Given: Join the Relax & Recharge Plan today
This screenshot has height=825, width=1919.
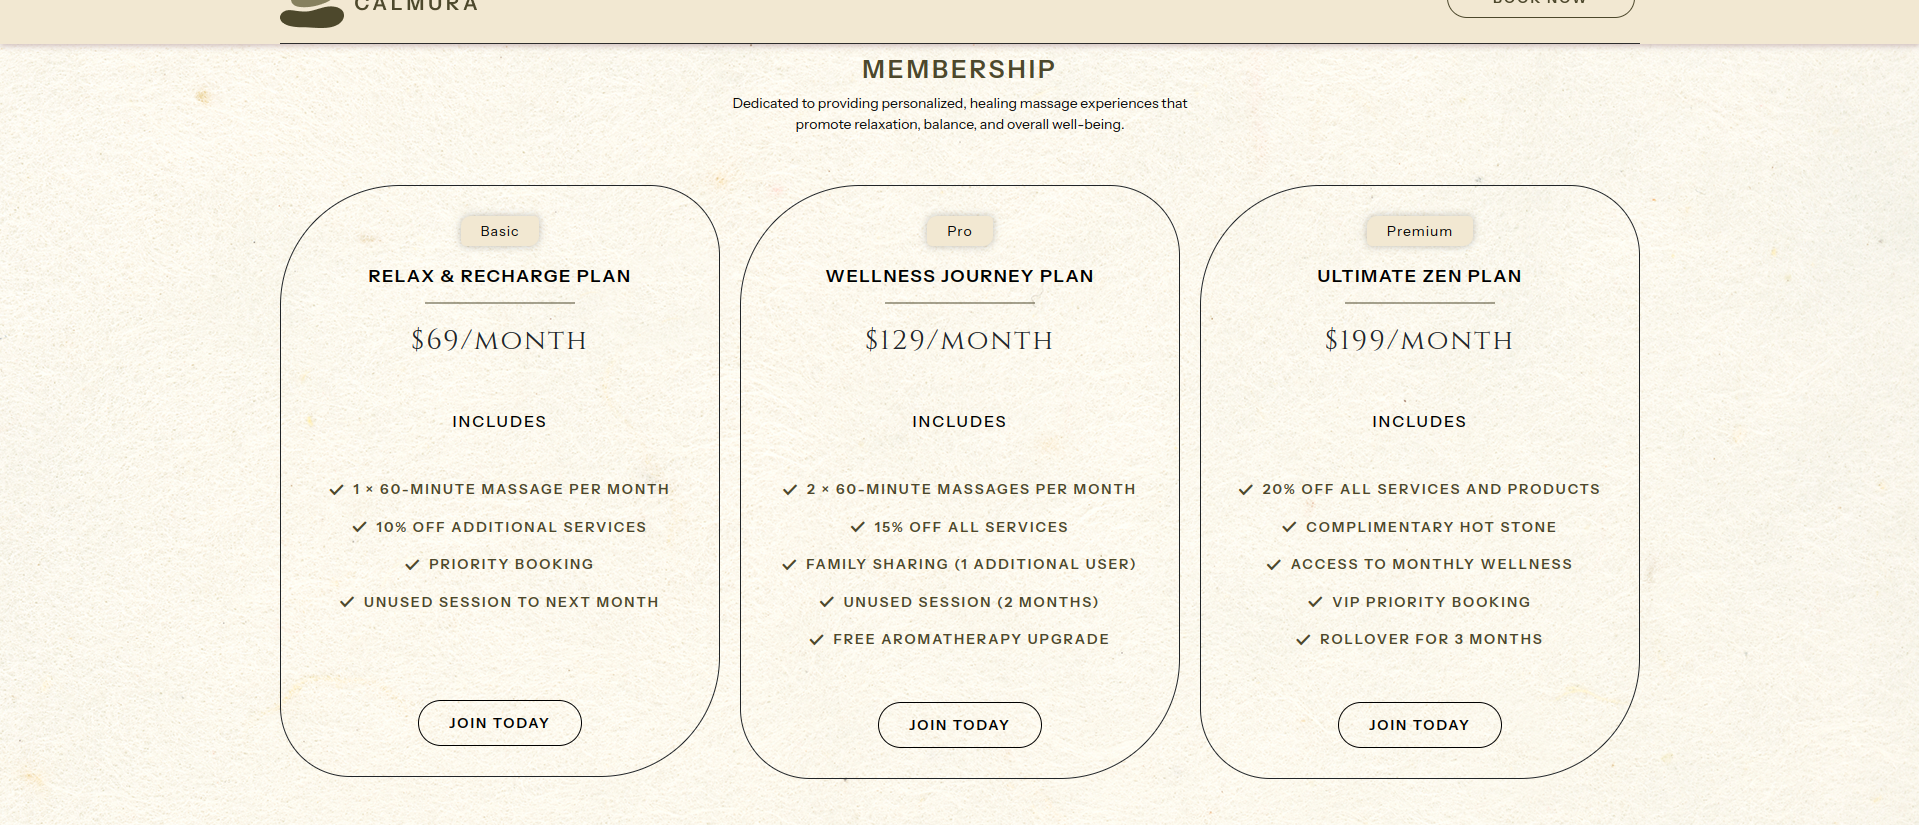Looking at the screenshot, I should [499, 723].
